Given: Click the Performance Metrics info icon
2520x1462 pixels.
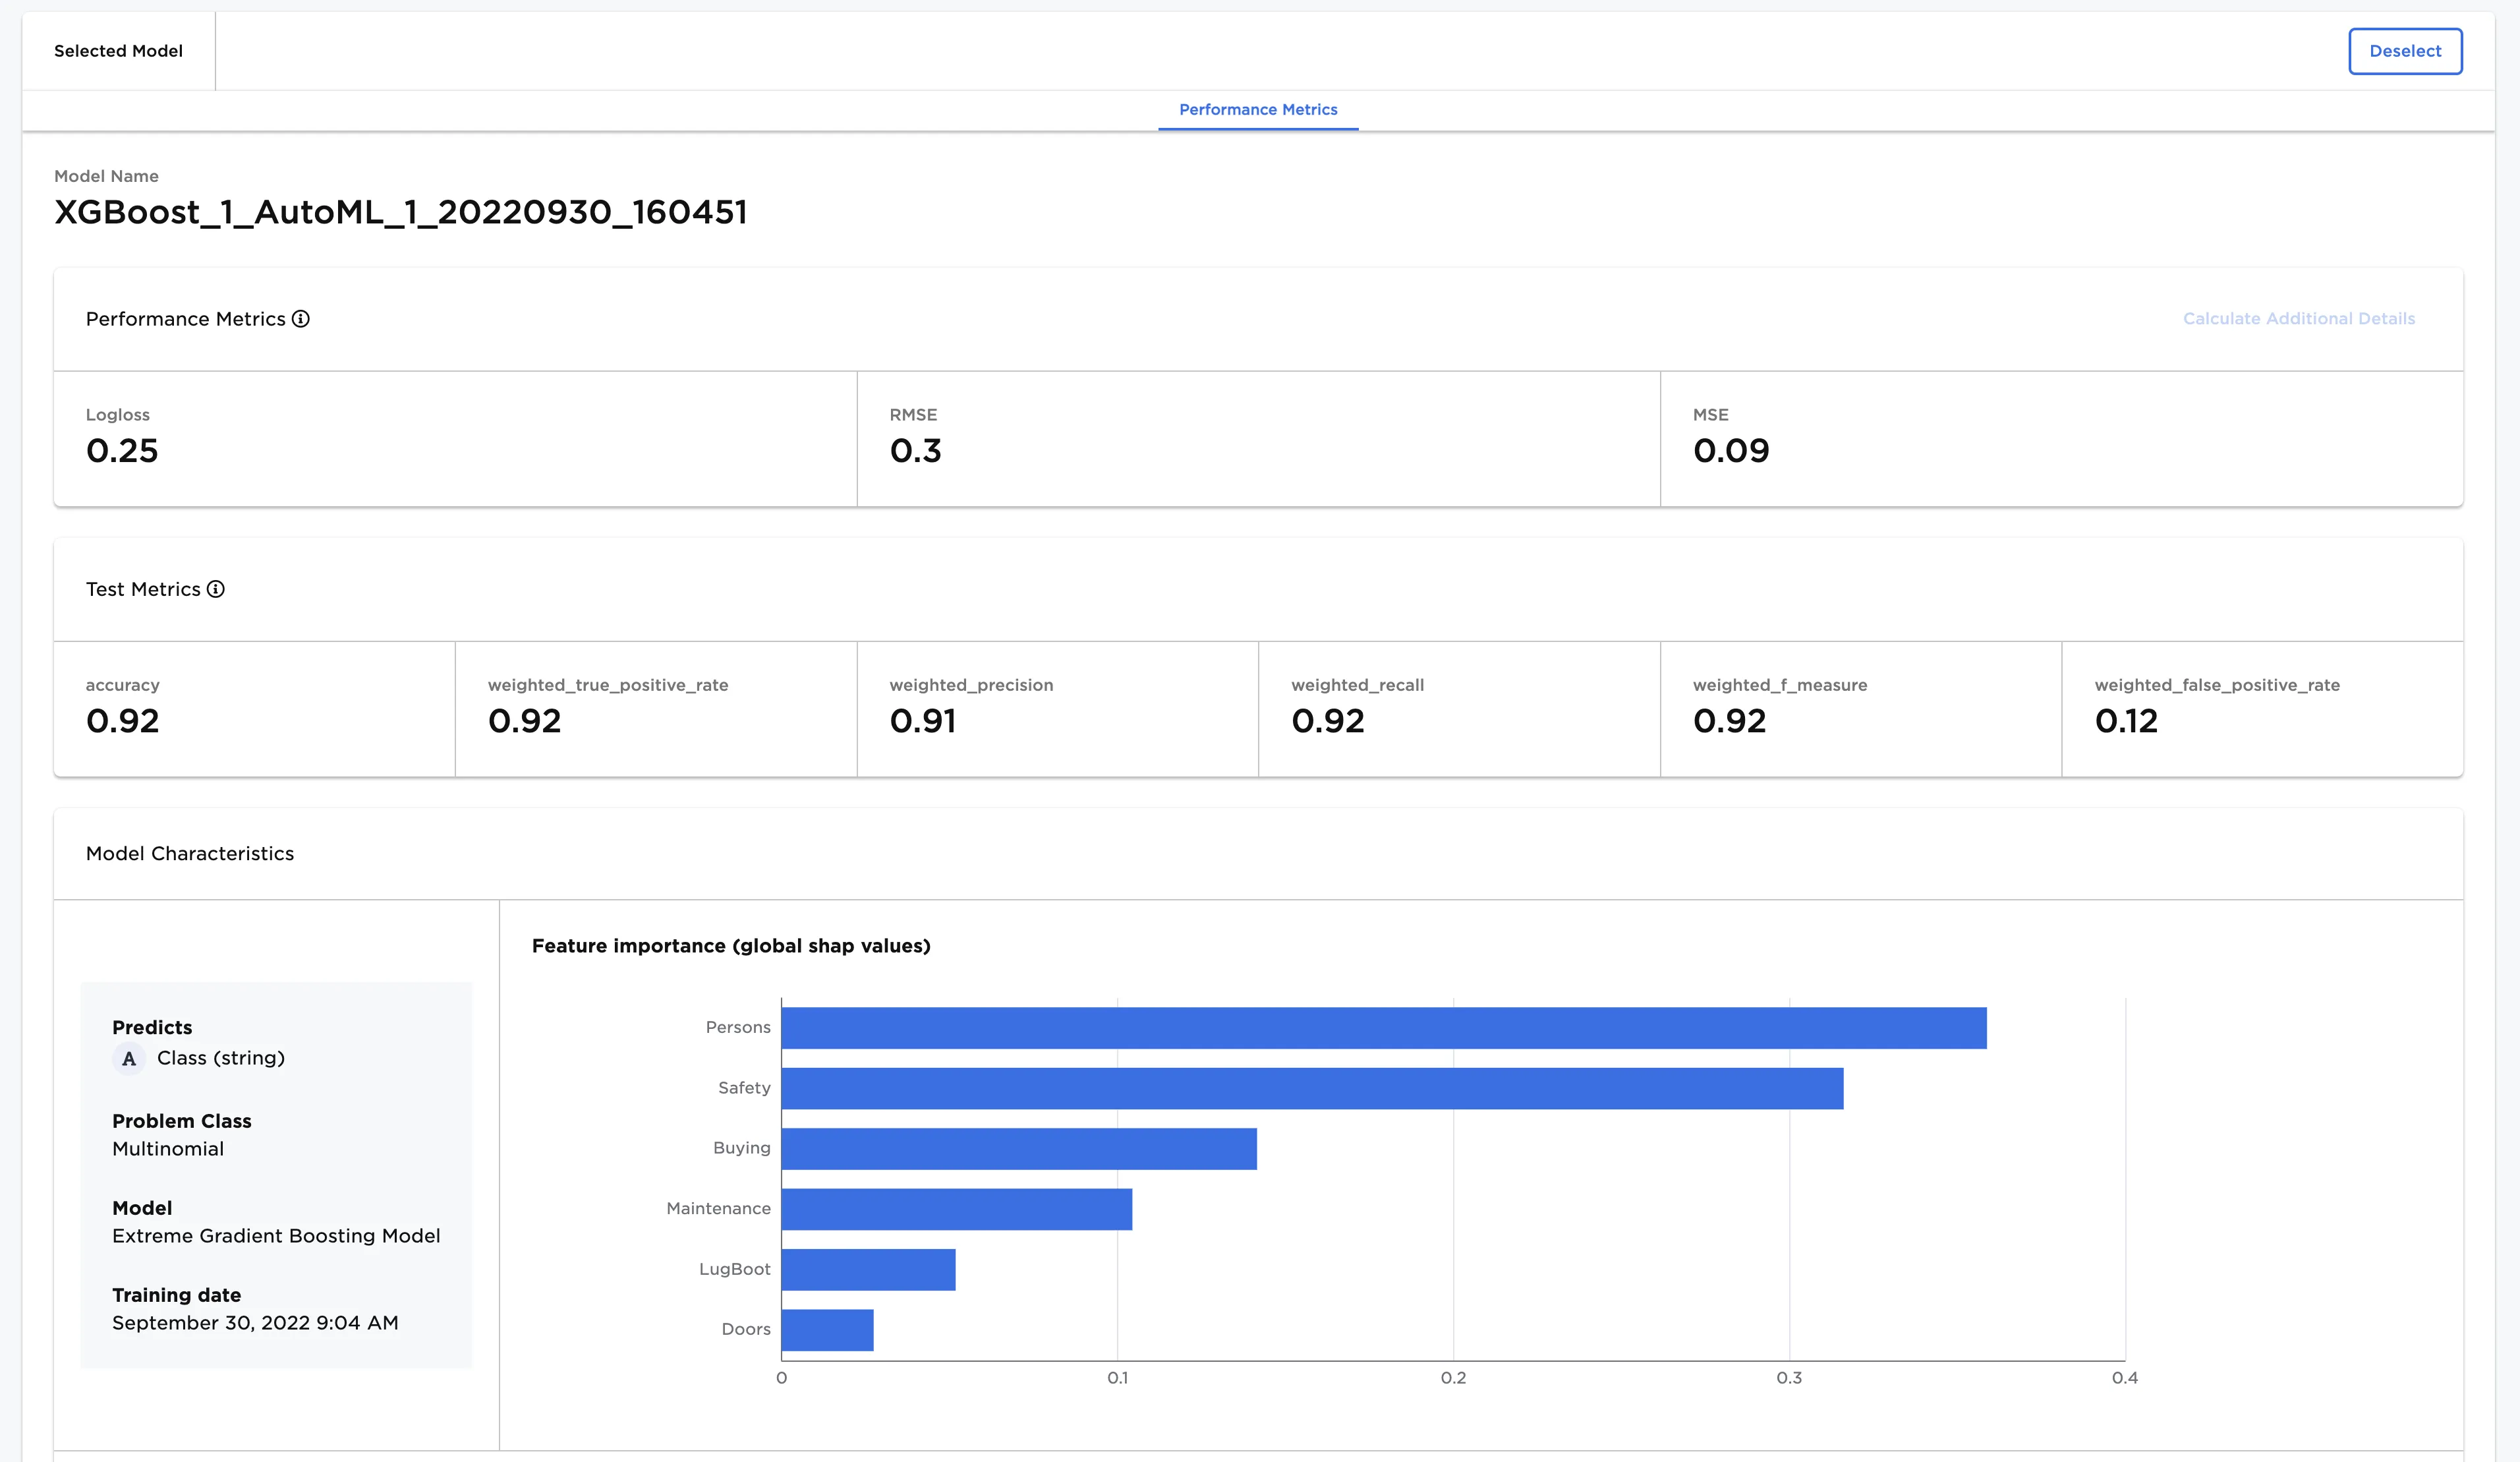Looking at the screenshot, I should 300,319.
